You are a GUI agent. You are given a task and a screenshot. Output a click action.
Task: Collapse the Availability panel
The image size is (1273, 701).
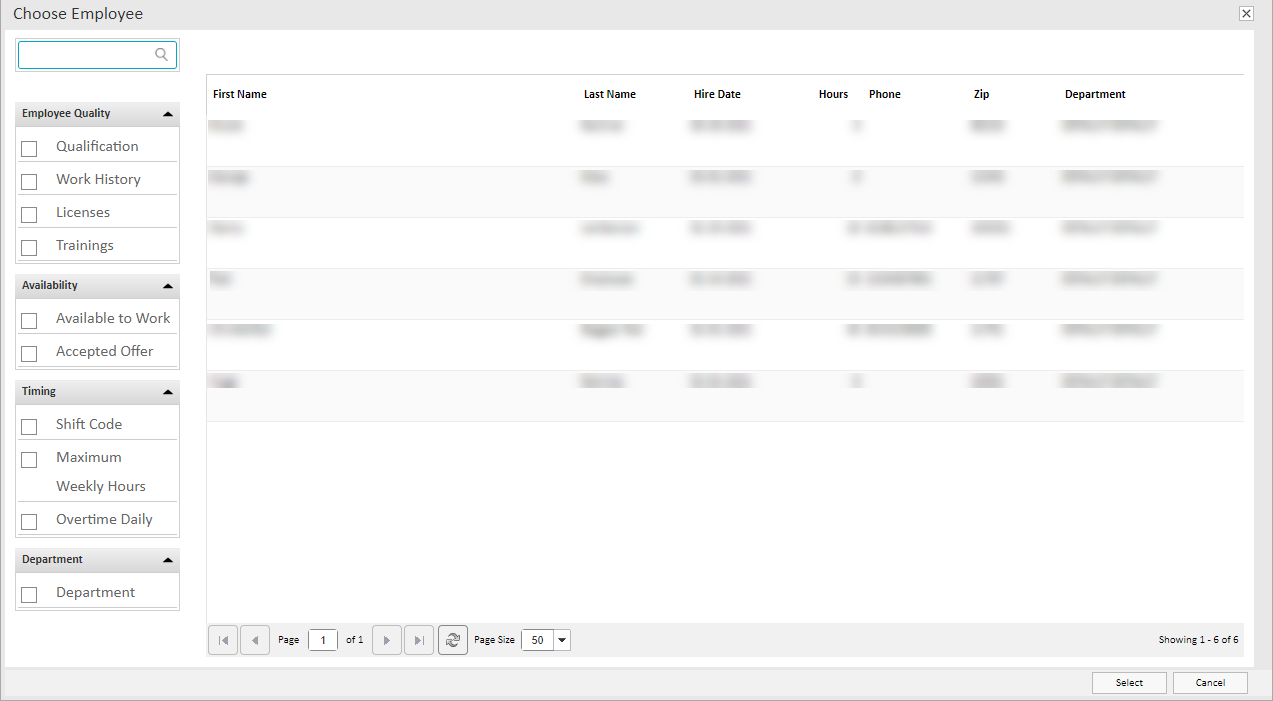[x=168, y=286]
